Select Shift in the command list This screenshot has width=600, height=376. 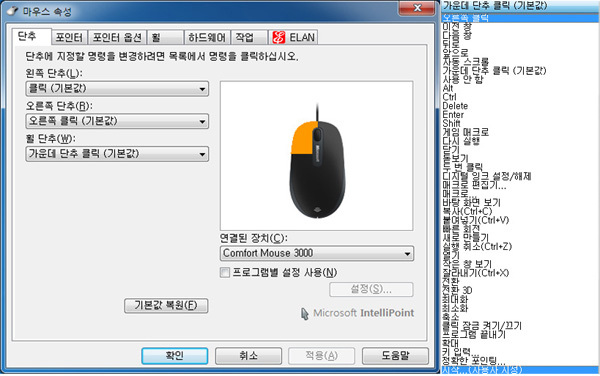[x=451, y=123]
